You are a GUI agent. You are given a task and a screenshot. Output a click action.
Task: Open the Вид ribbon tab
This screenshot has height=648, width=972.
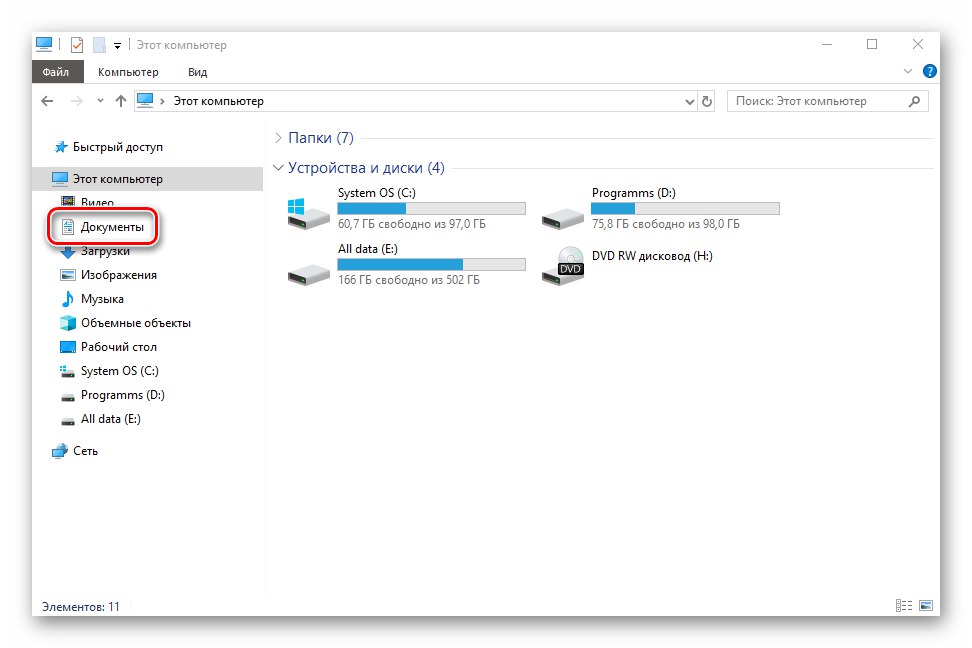pyautogui.click(x=196, y=71)
